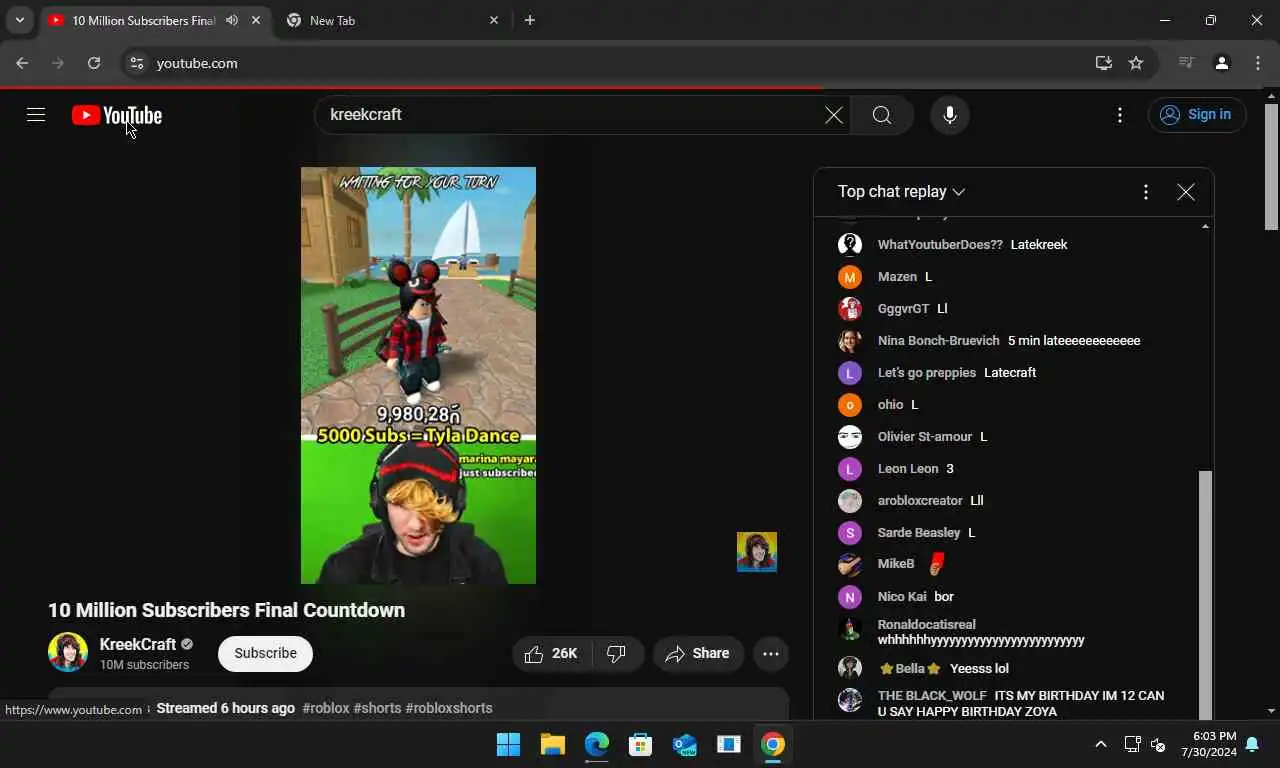Open the Chrome three-dot menu
This screenshot has width=1280, height=768.
[x=1258, y=63]
